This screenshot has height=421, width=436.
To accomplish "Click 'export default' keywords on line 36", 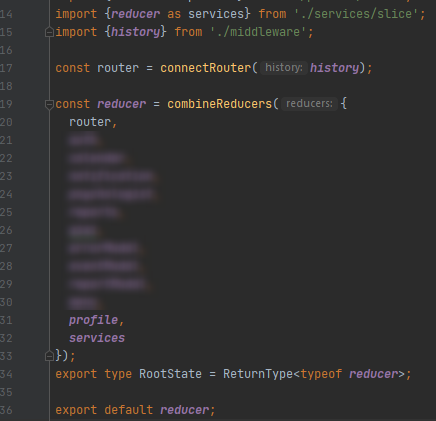I will [104, 410].
